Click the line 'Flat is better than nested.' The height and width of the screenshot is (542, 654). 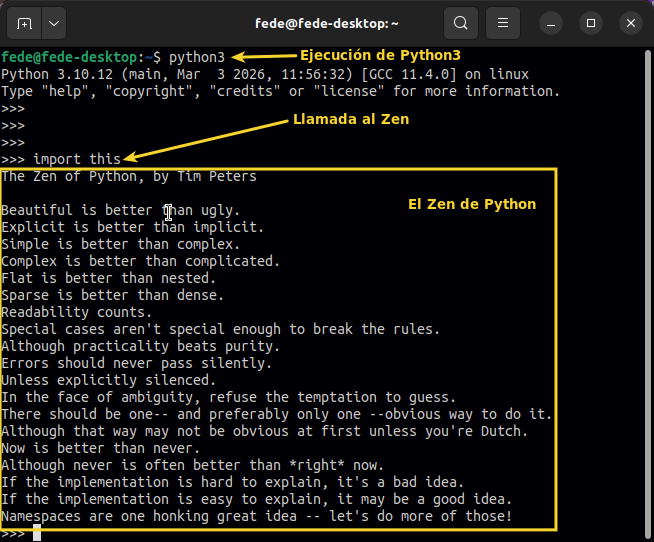108,278
